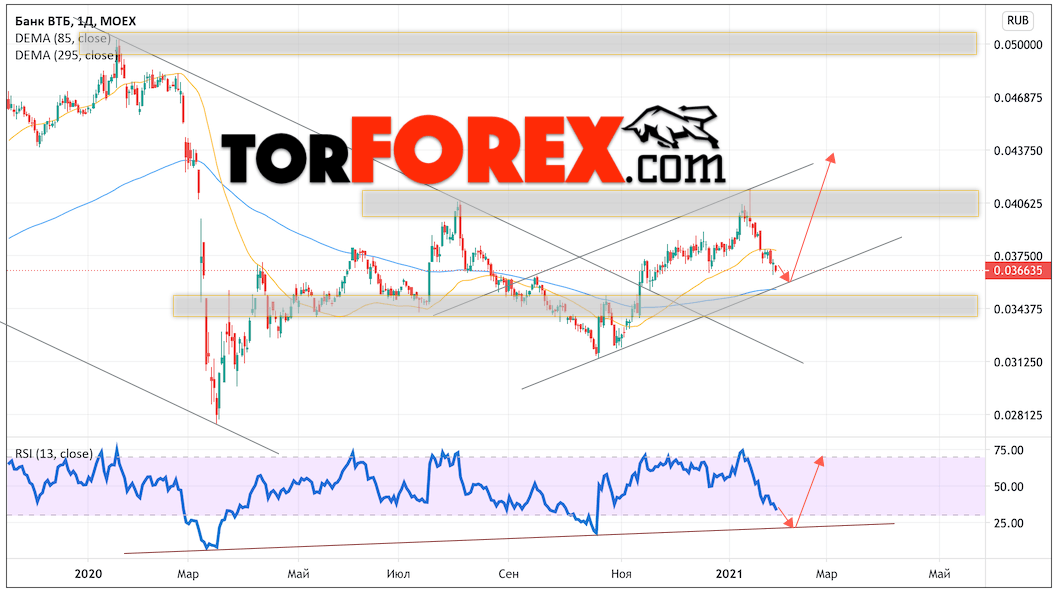Click the Май 2021 time axis label
1058x593 pixels.
pyautogui.click(x=939, y=574)
